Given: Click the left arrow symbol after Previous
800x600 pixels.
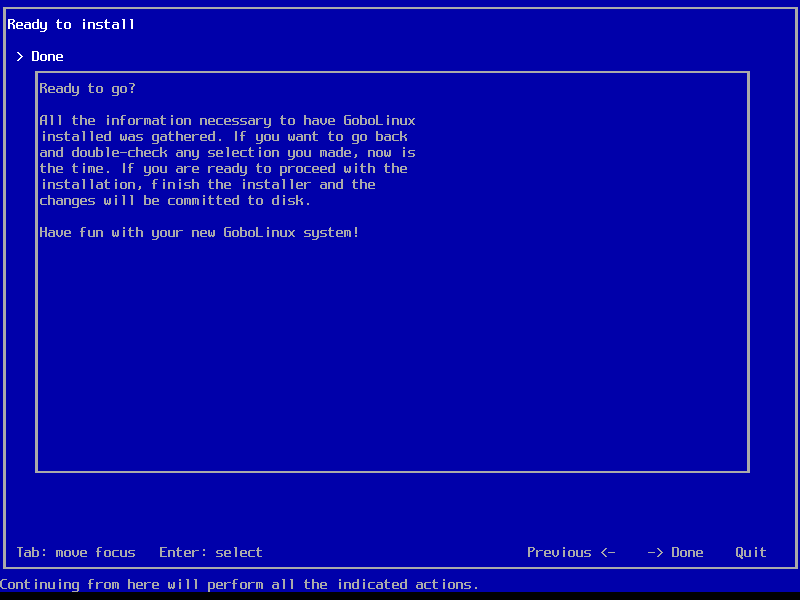Looking at the screenshot, I should (607, 552).
